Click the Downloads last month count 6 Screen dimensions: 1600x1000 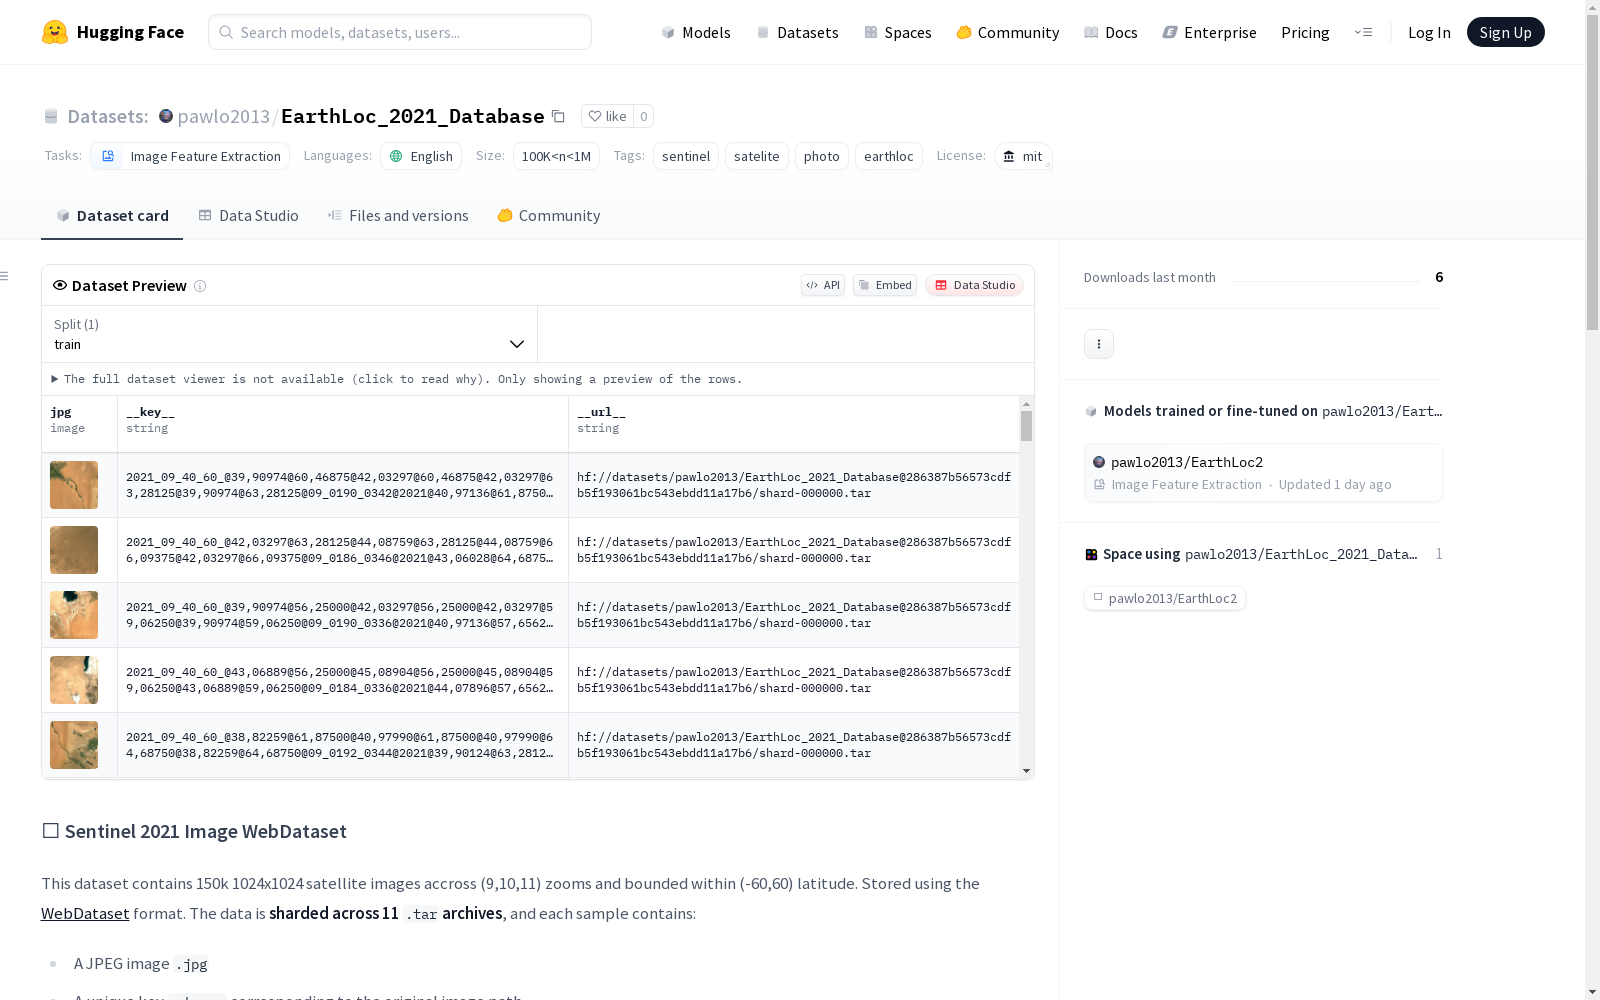coord(1439,277)
